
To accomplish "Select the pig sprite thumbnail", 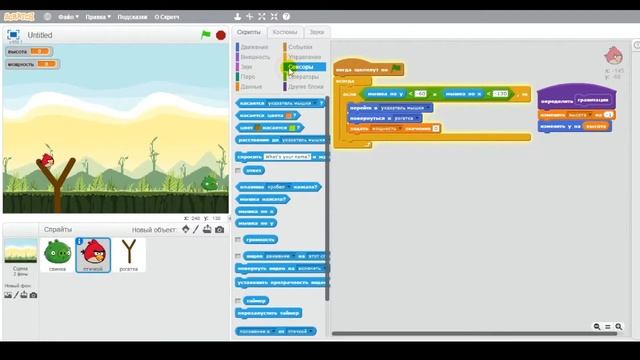I will click(58, 255).
